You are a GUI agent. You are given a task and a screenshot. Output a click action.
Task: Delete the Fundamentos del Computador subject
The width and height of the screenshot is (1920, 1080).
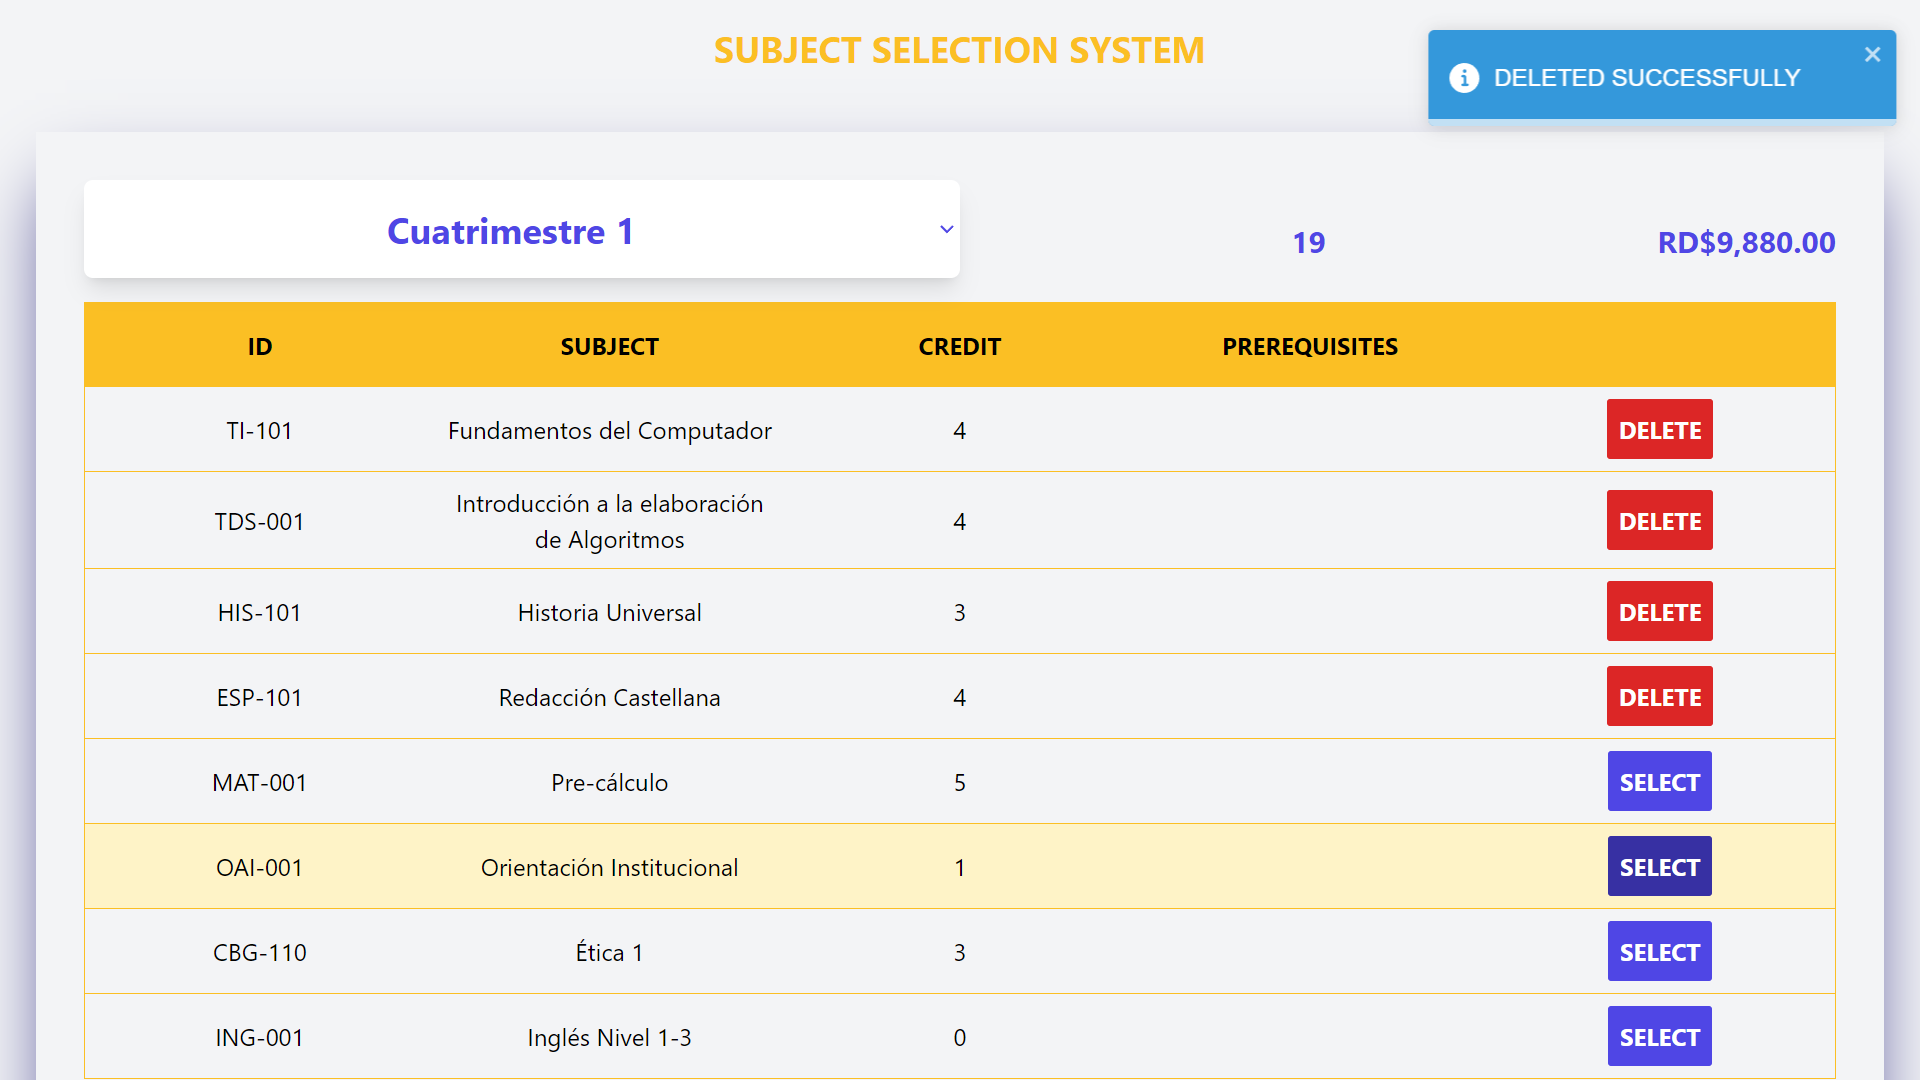pos(1659,429)
